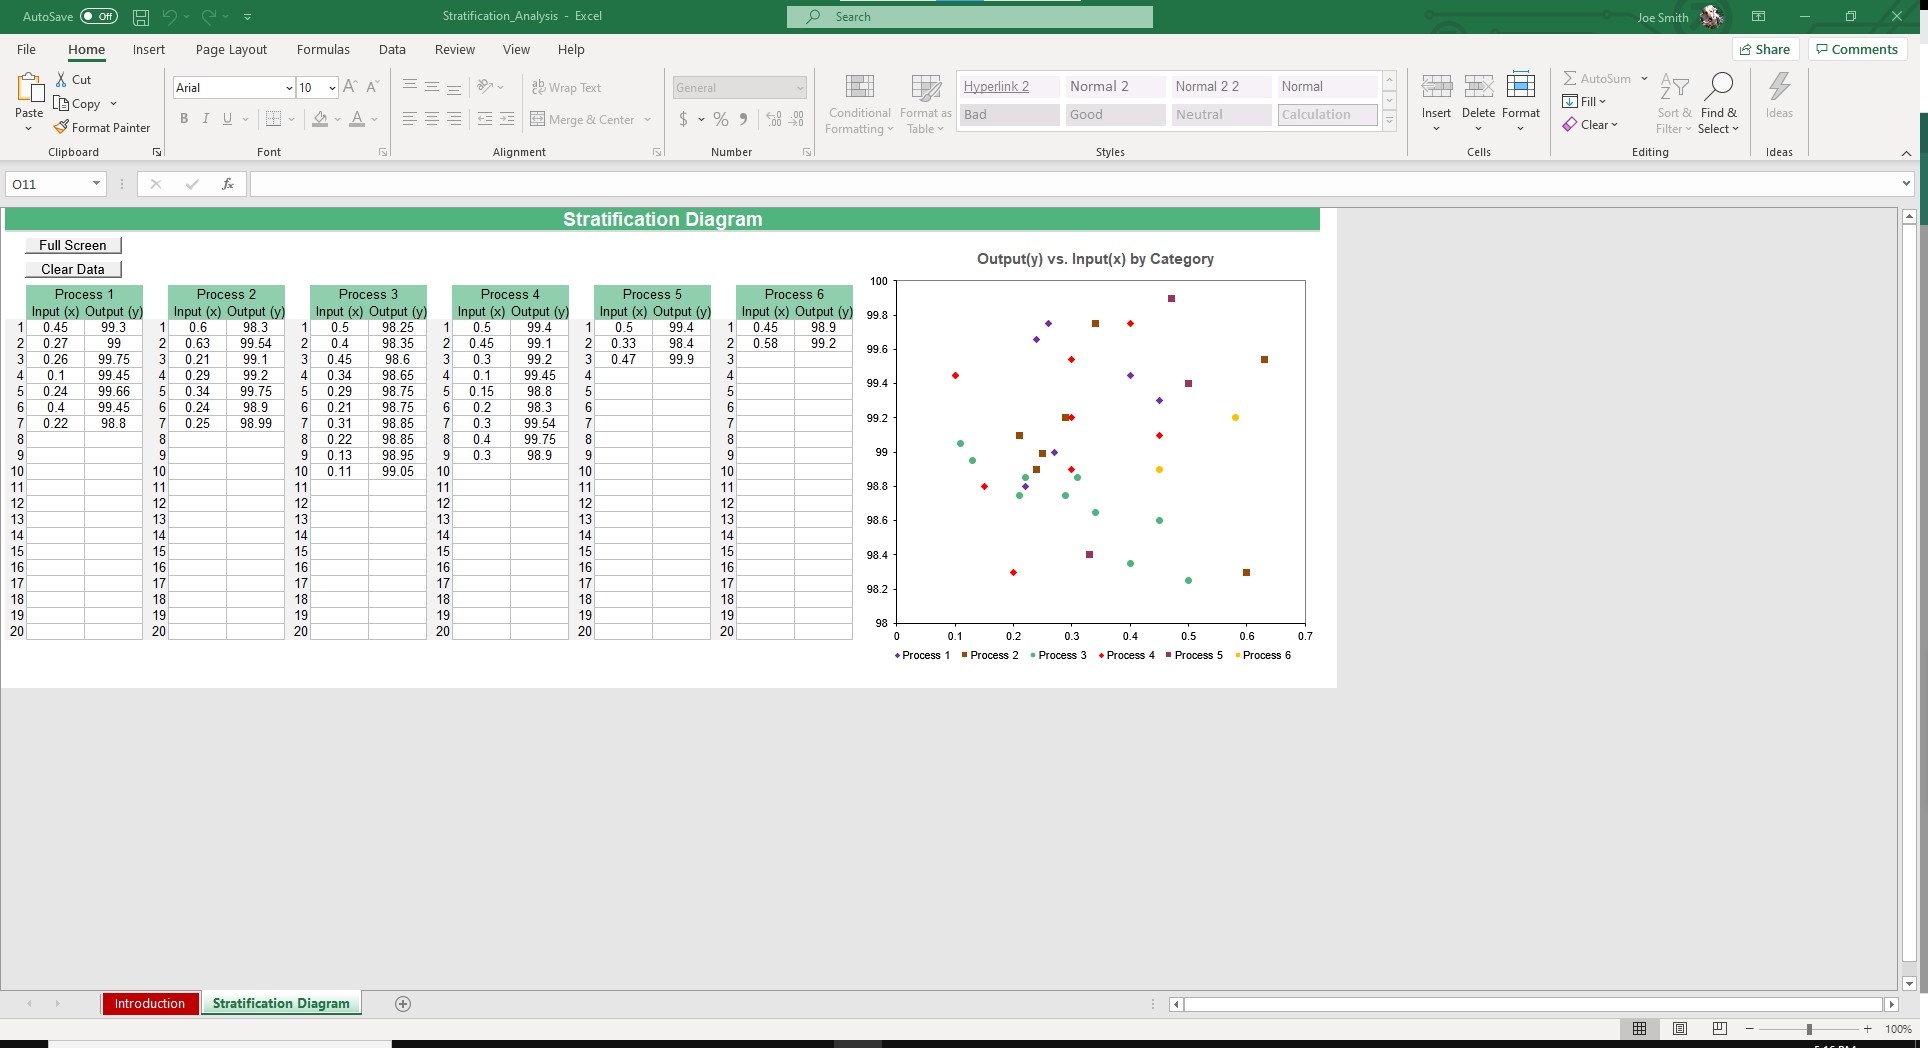Viewport: 1928px width, 1048px height.
Task: Apply the Good cell style
Action: pos(1116,115)
